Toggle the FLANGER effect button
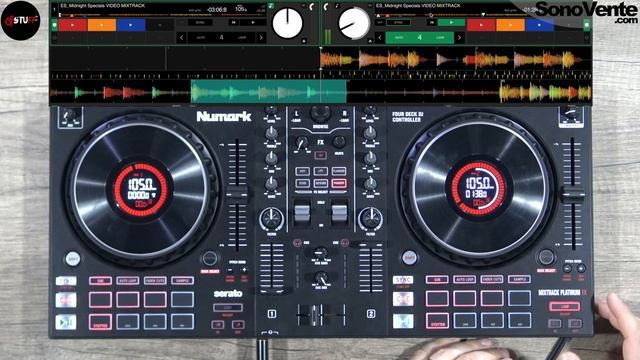The height and width of the screenshot is (360, 640). 339,171
